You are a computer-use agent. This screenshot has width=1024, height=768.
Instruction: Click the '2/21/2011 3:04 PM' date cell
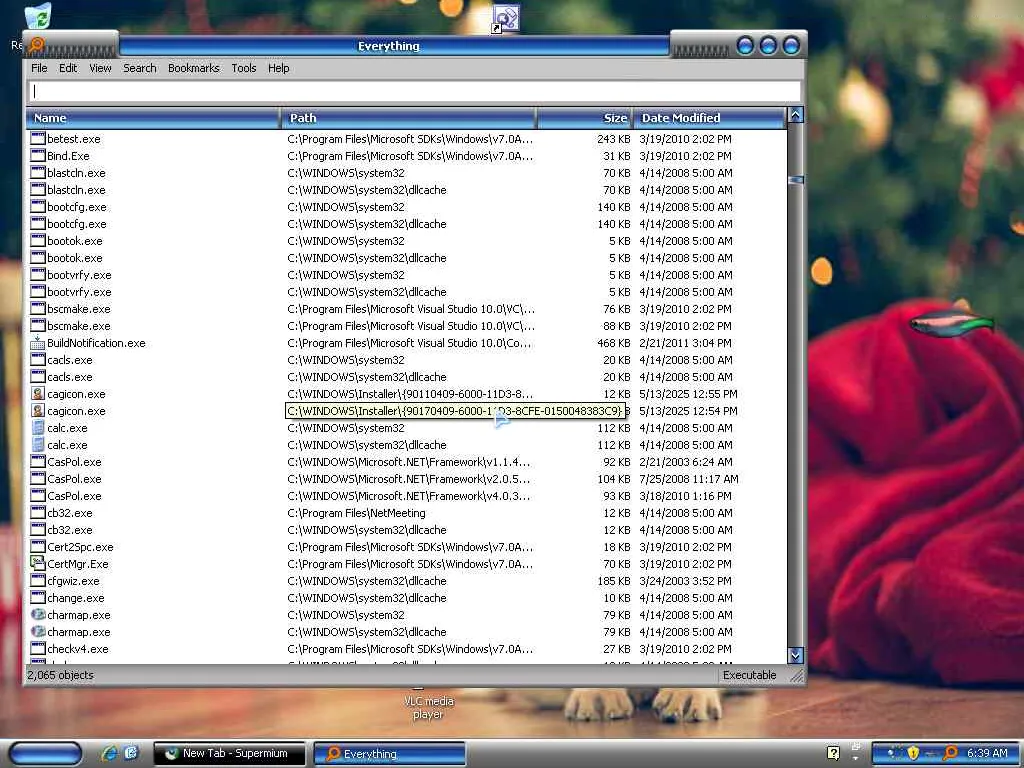click(x=686, y=343)
